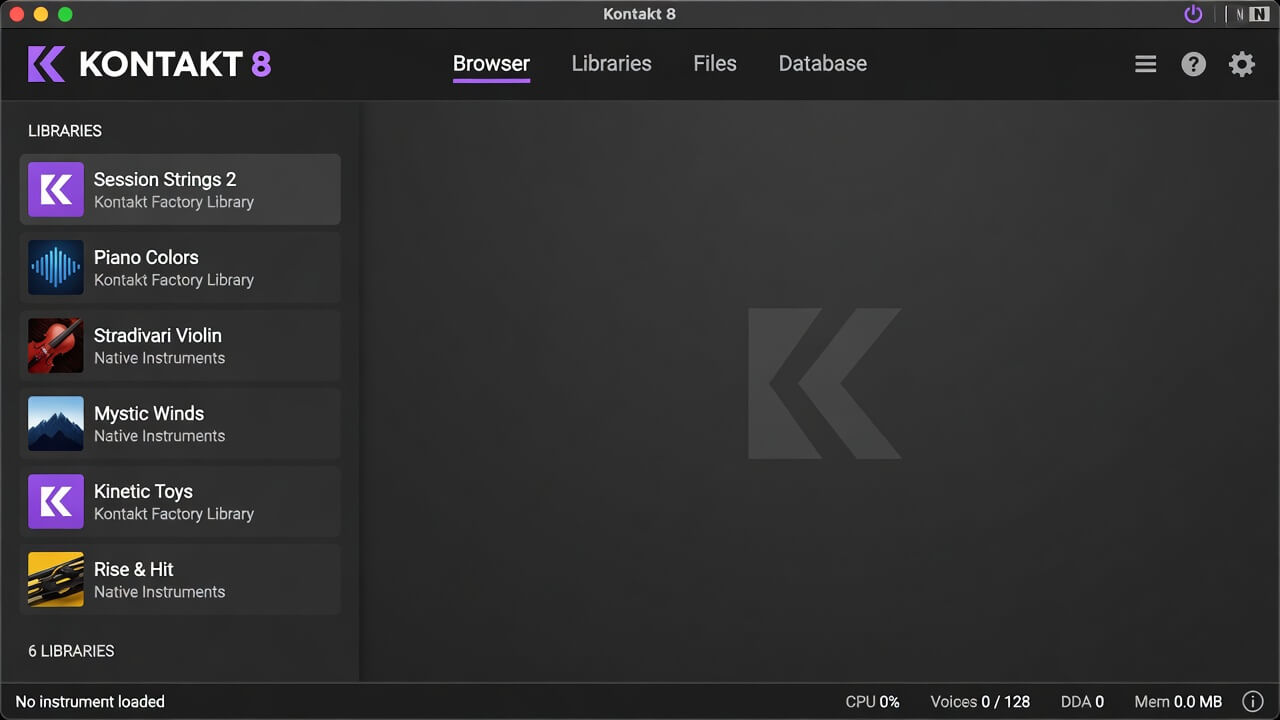The width and height of the screenshot is (1280, 720).
Task: Close the Kontakt 8 window
Action: [17, 14]
